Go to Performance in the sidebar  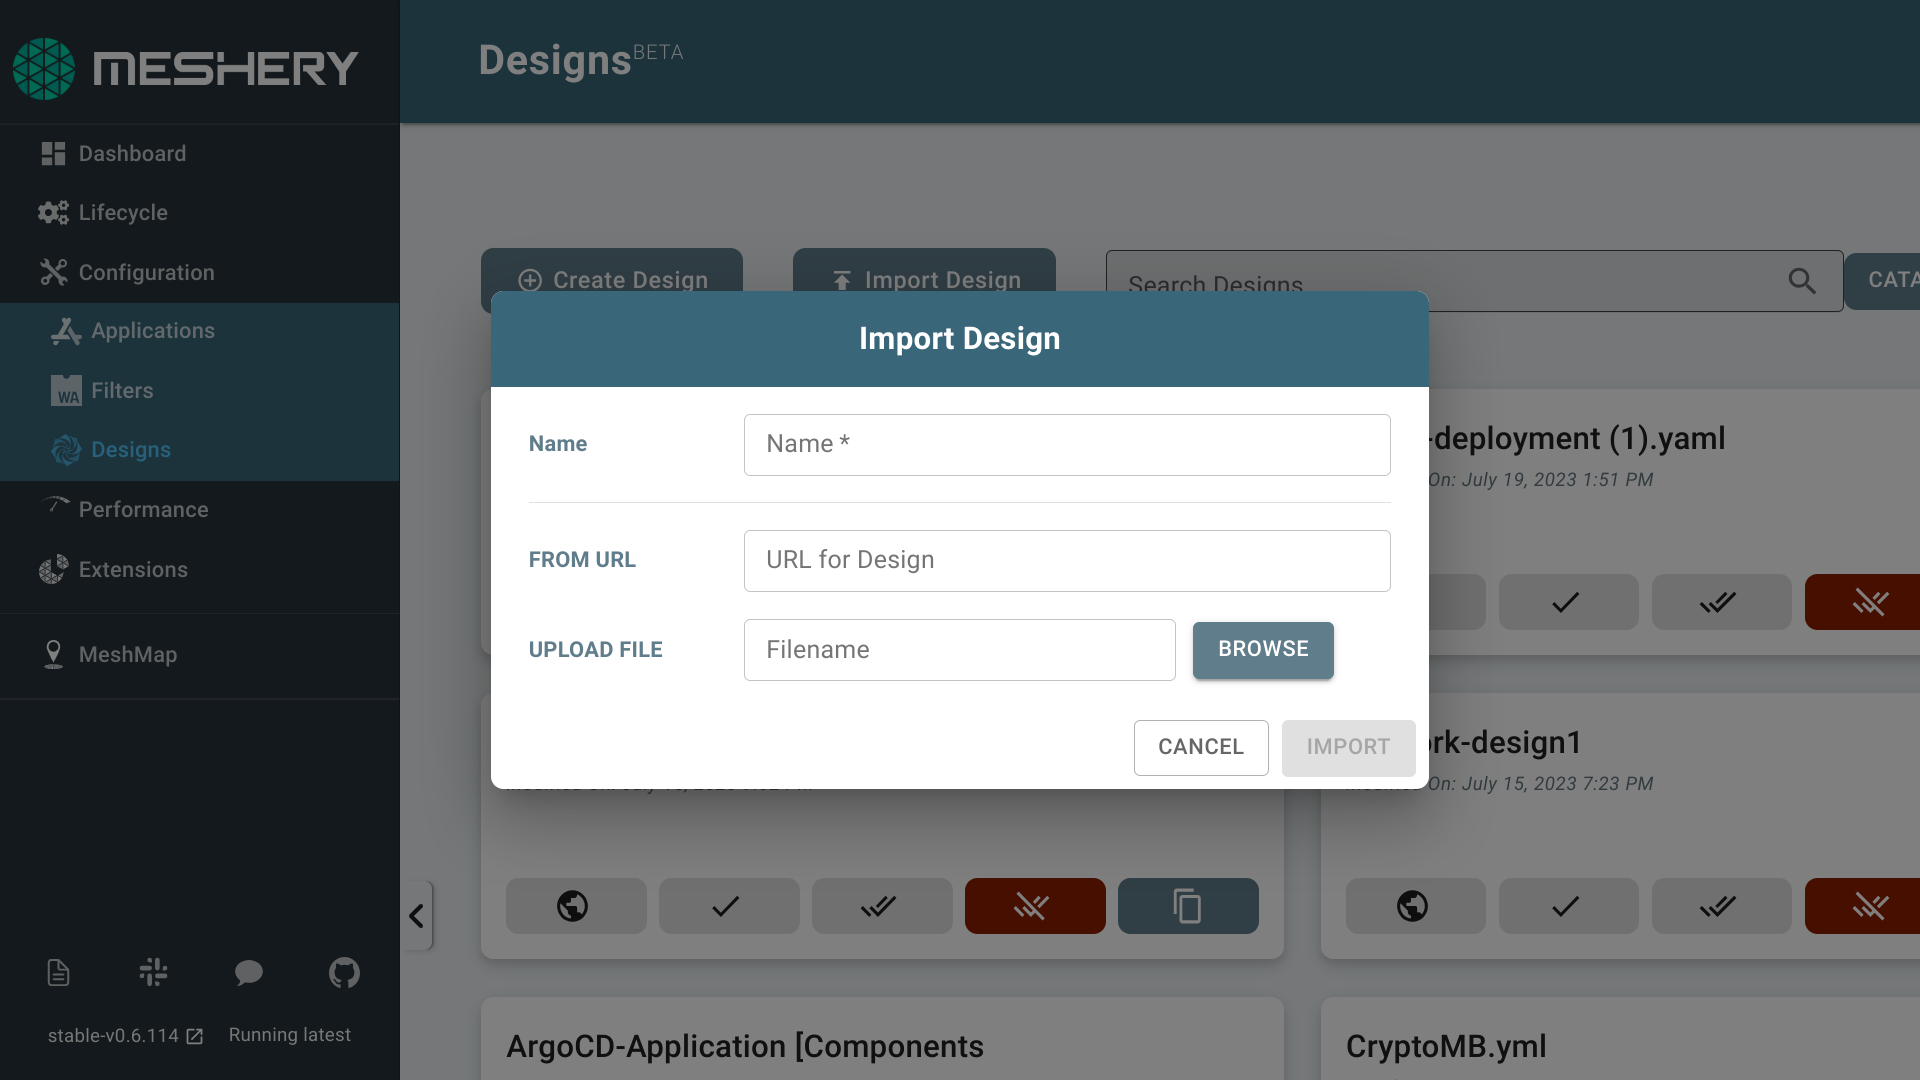pyautogui.click(x=143, y=510)
